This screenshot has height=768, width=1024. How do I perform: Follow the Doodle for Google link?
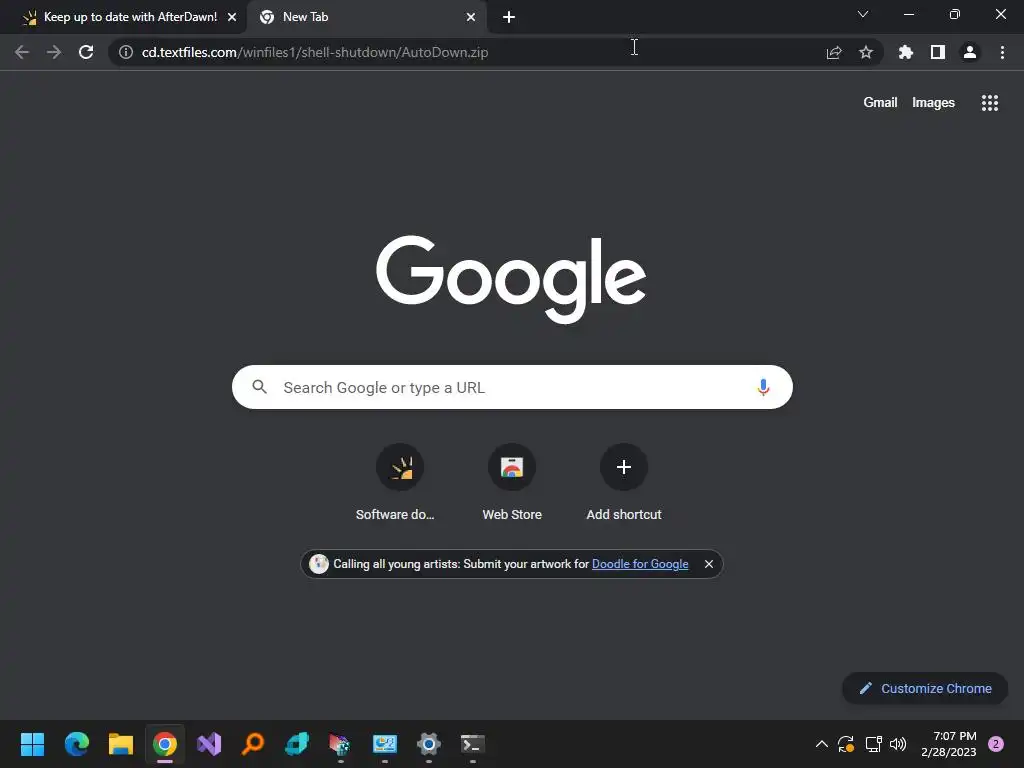pyautogui.click(x=640, y=564)
